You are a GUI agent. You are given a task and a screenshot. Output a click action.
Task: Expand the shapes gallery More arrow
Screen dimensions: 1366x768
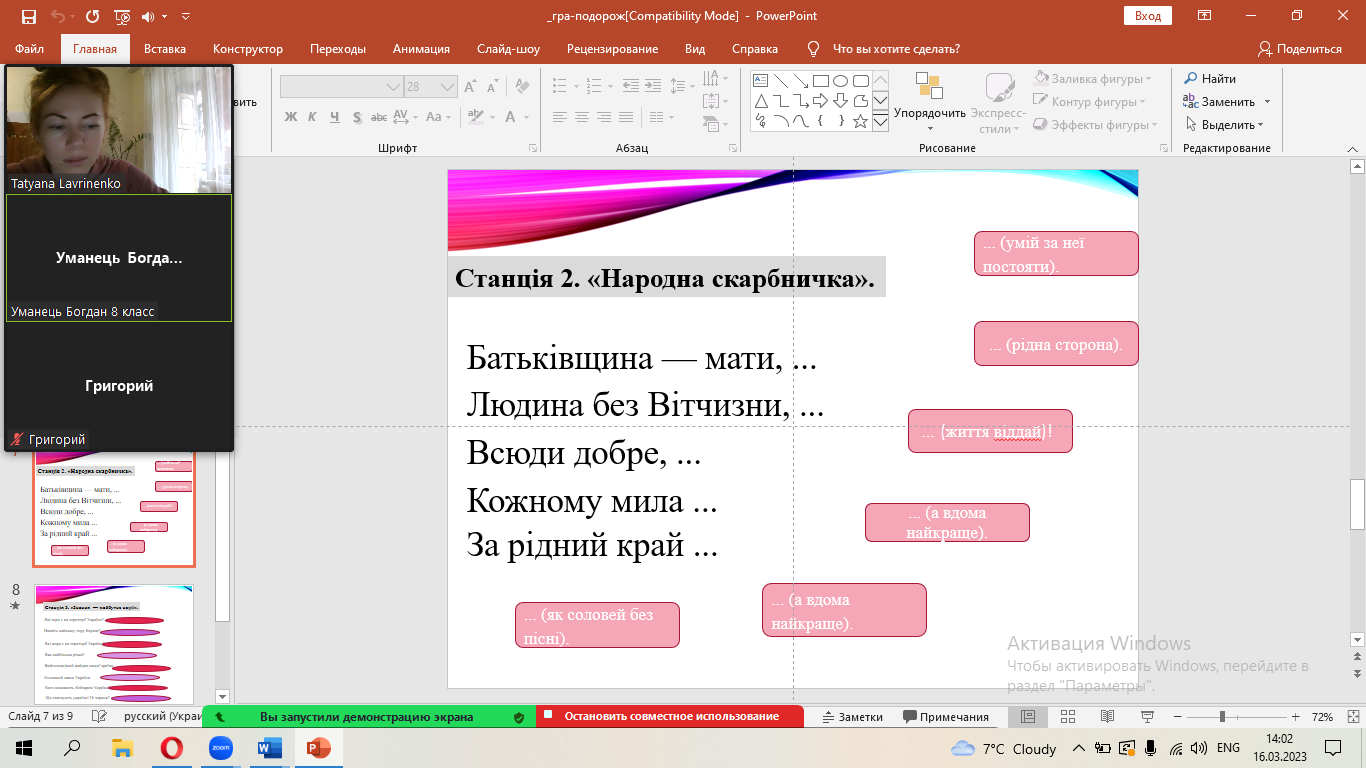tap(880, 121)
